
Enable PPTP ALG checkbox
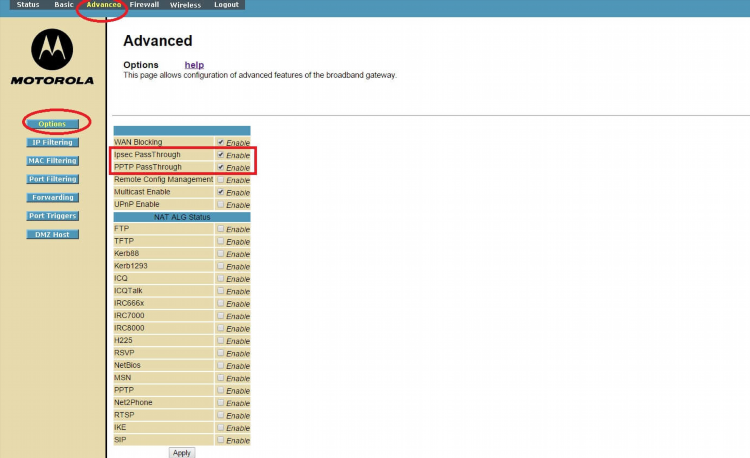[221, 390]
